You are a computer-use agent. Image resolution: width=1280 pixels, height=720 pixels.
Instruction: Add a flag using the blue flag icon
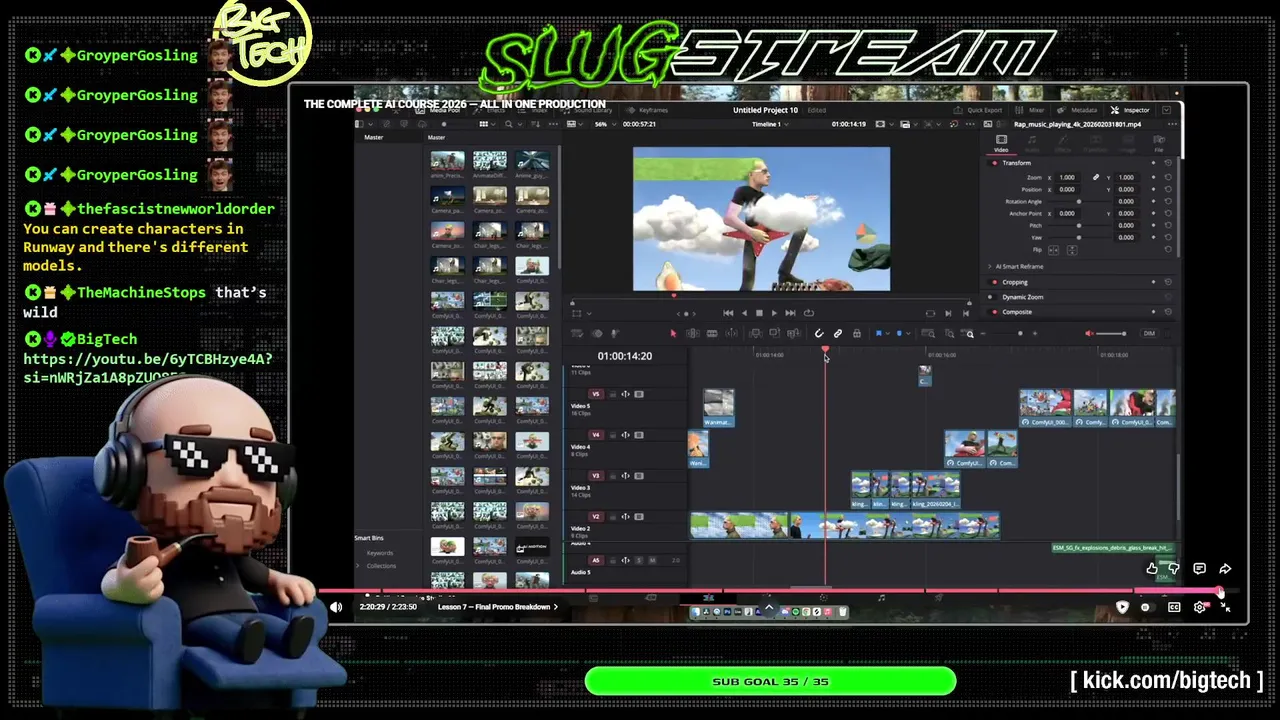[879, 333]
